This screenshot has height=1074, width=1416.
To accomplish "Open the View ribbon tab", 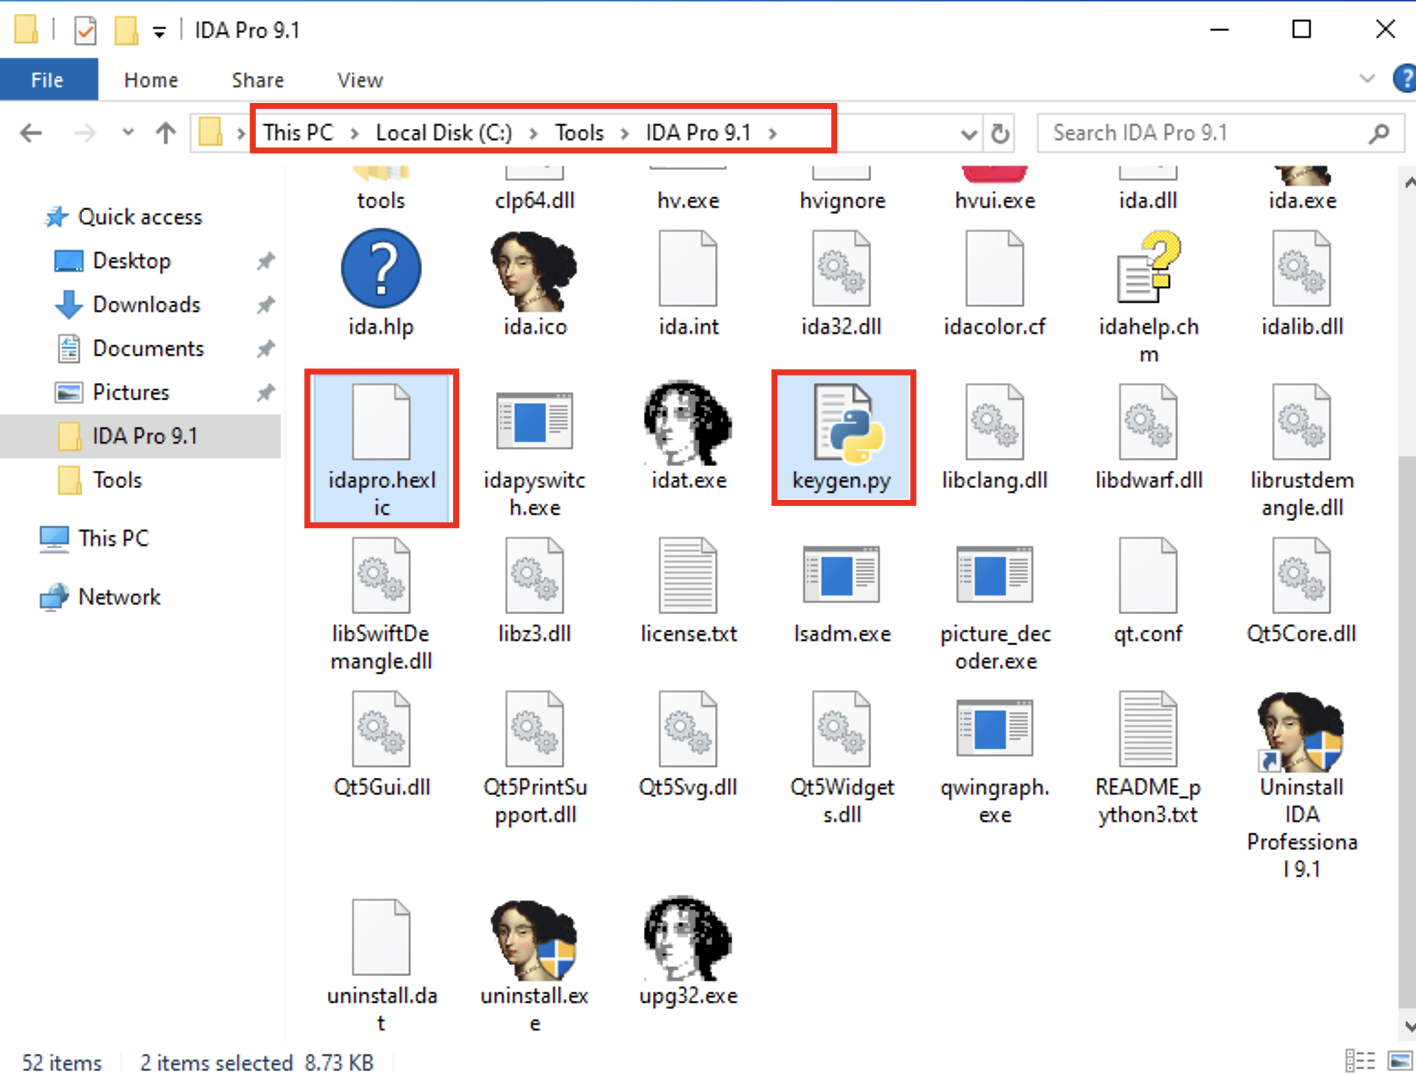I will [x=360, y=80].
